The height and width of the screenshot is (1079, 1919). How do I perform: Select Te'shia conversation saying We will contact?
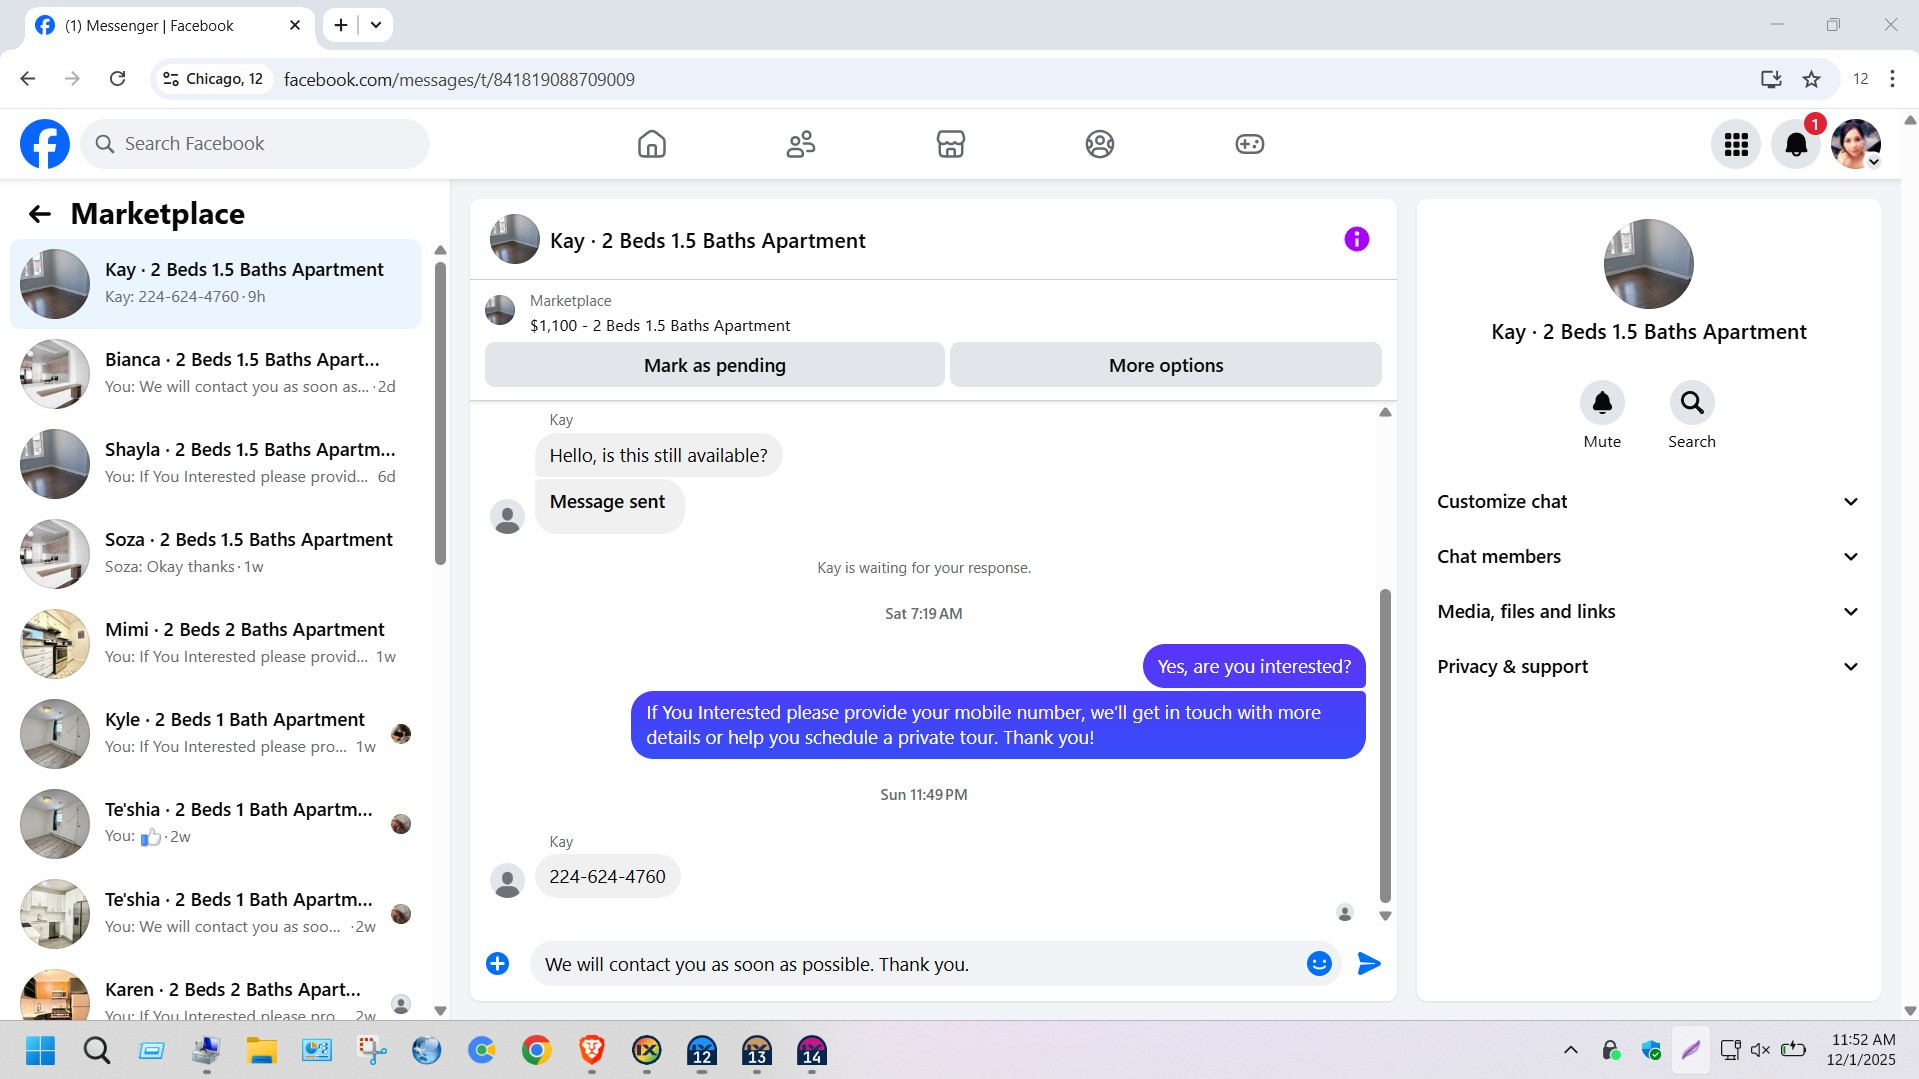215,914
